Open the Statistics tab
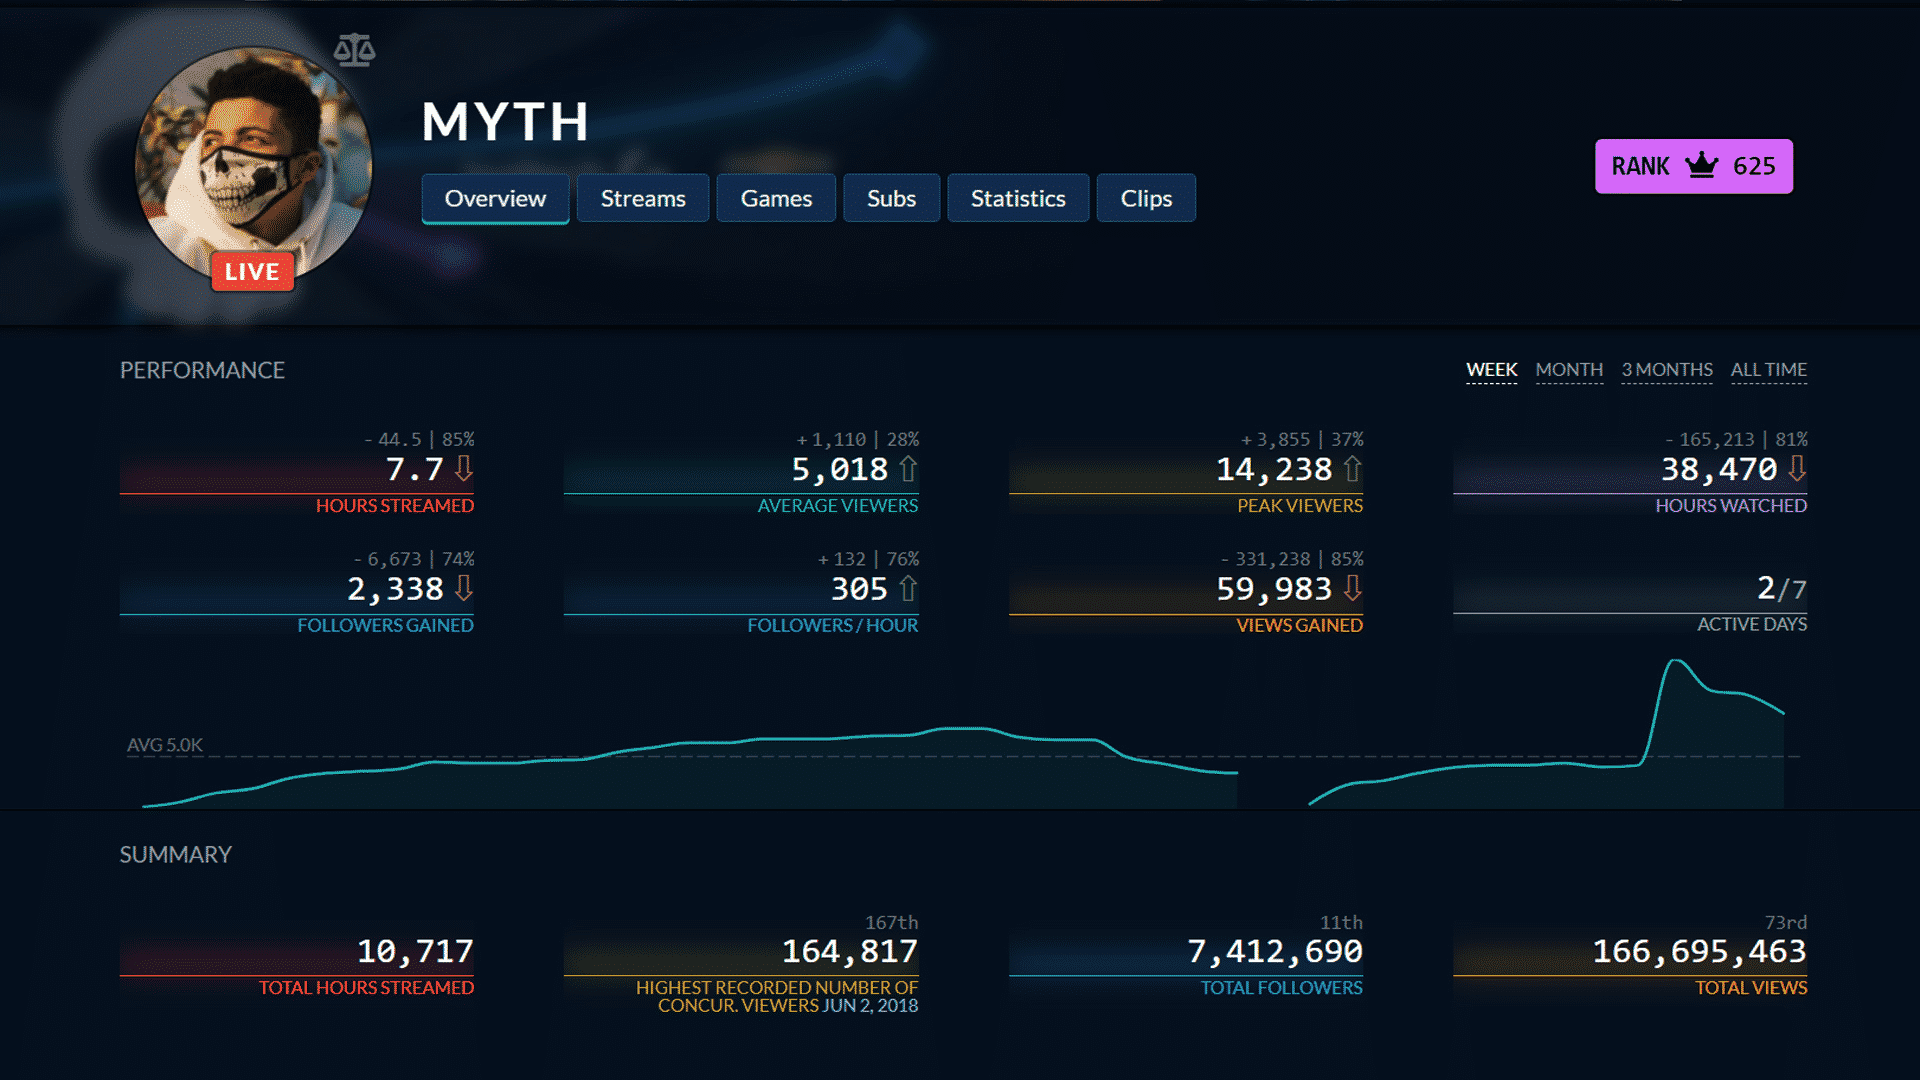The image size is (1920, 1080). pos(1018,198)
